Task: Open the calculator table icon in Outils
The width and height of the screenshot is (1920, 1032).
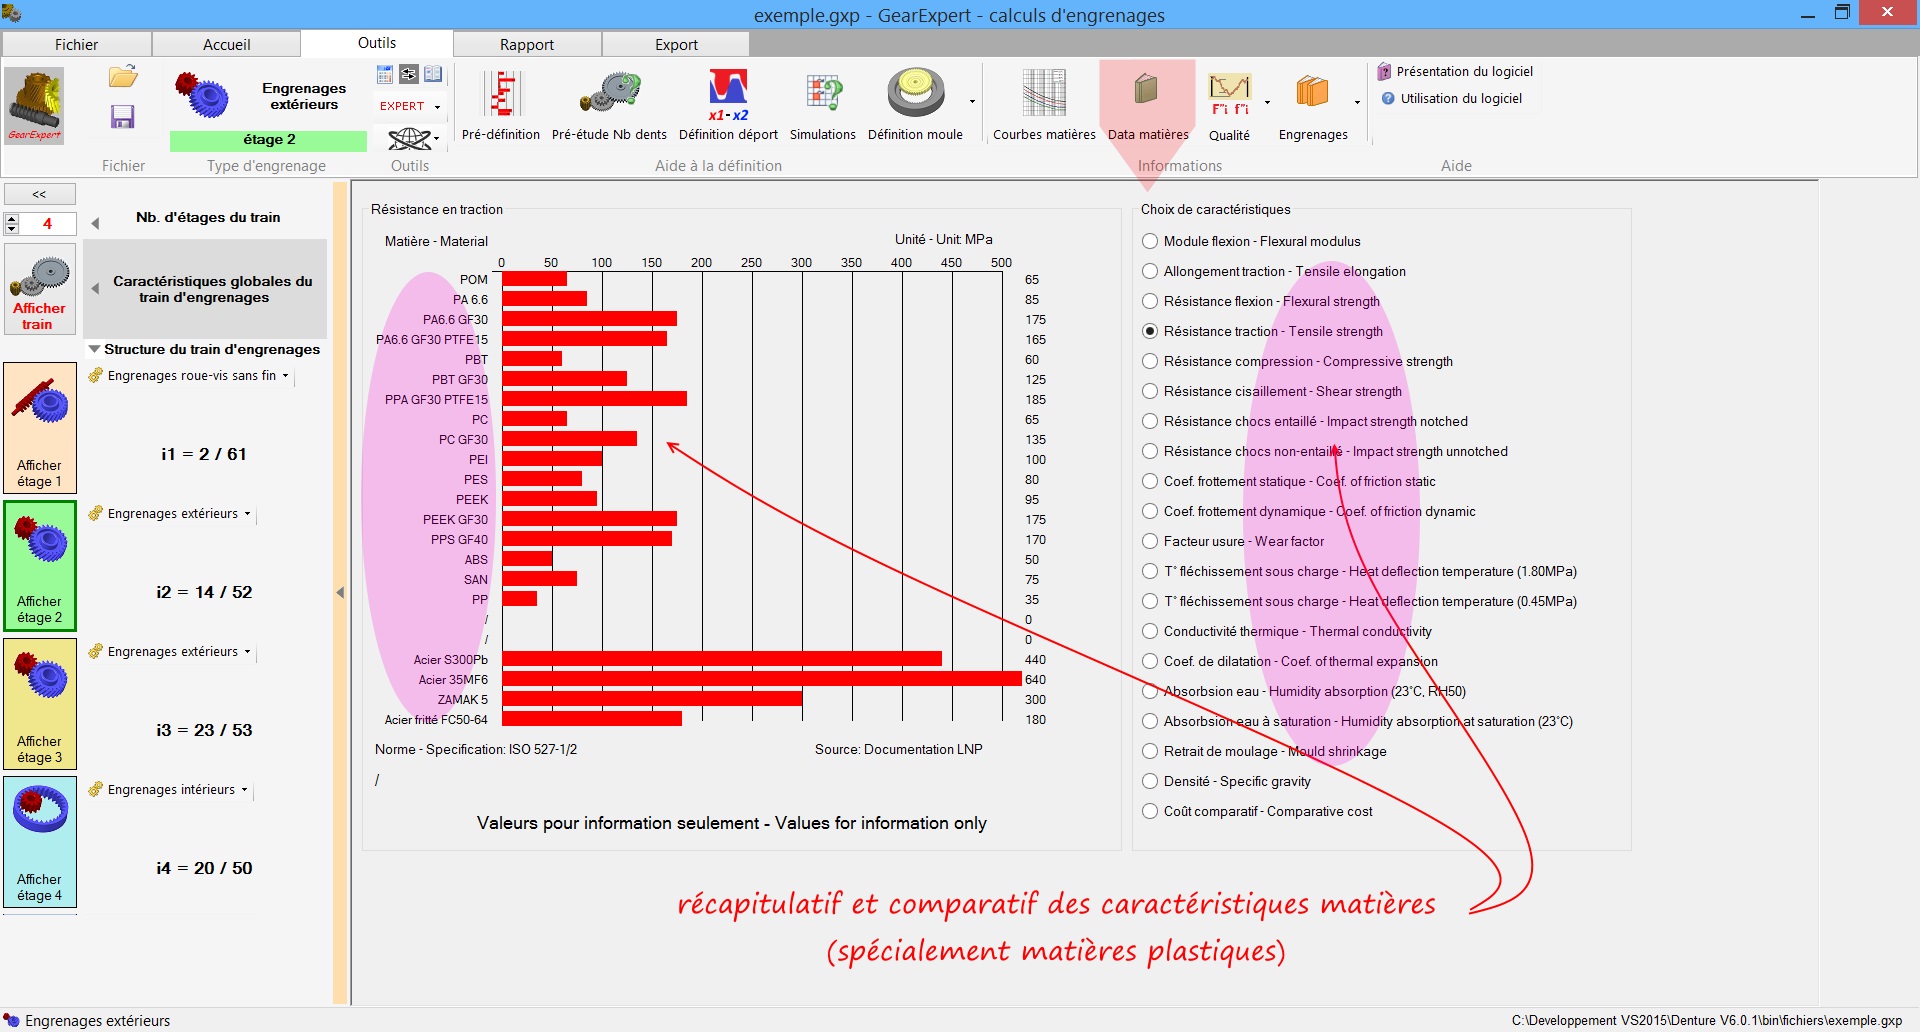Action: (385, 74)
